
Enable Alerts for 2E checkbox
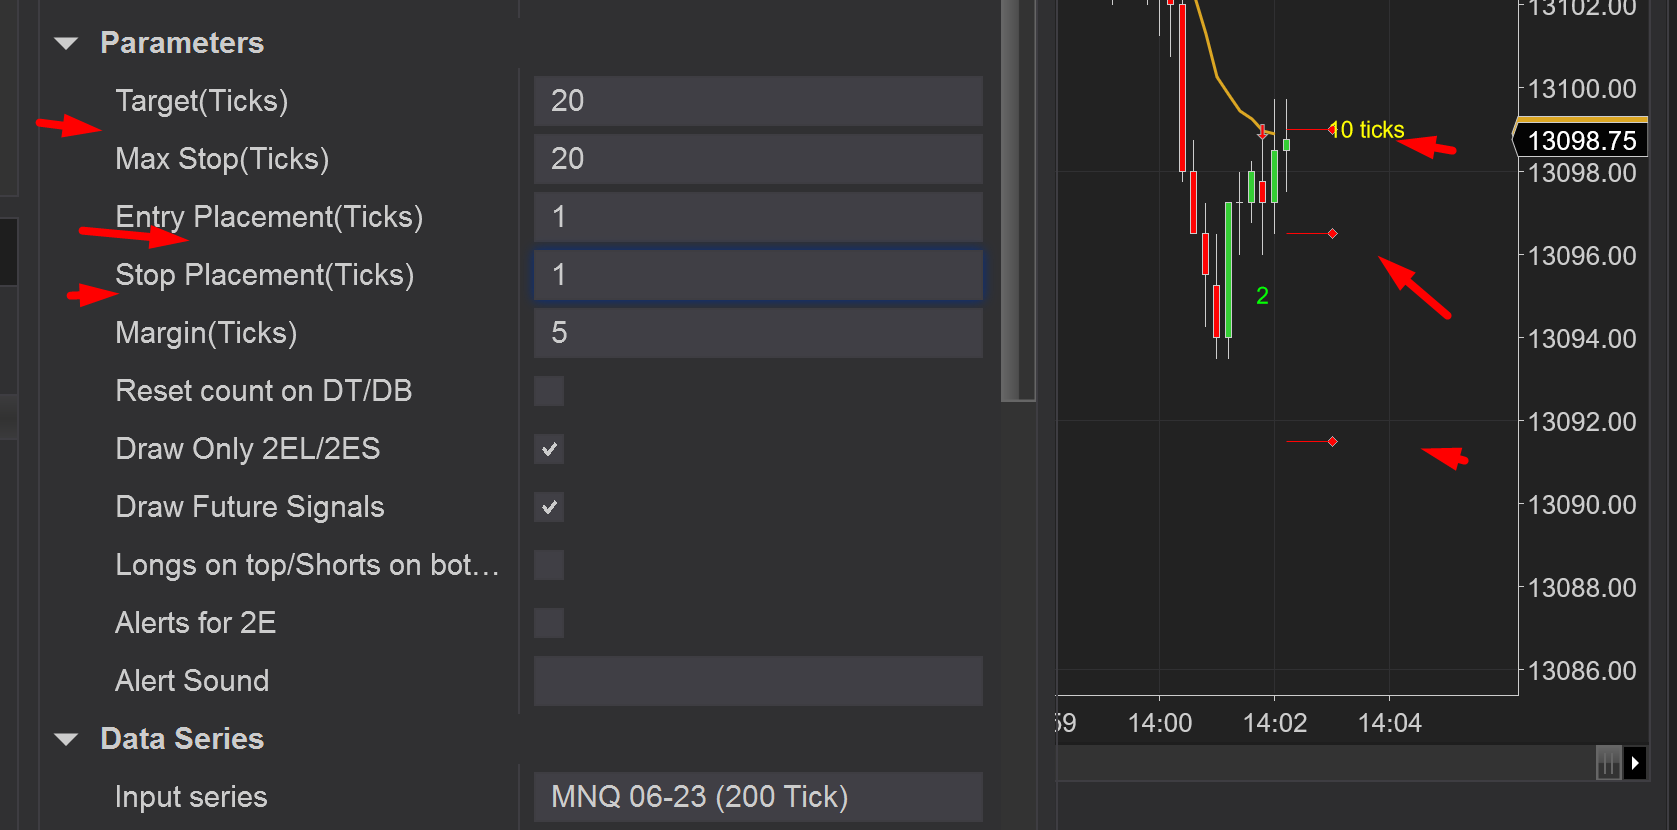coord(549,623)
